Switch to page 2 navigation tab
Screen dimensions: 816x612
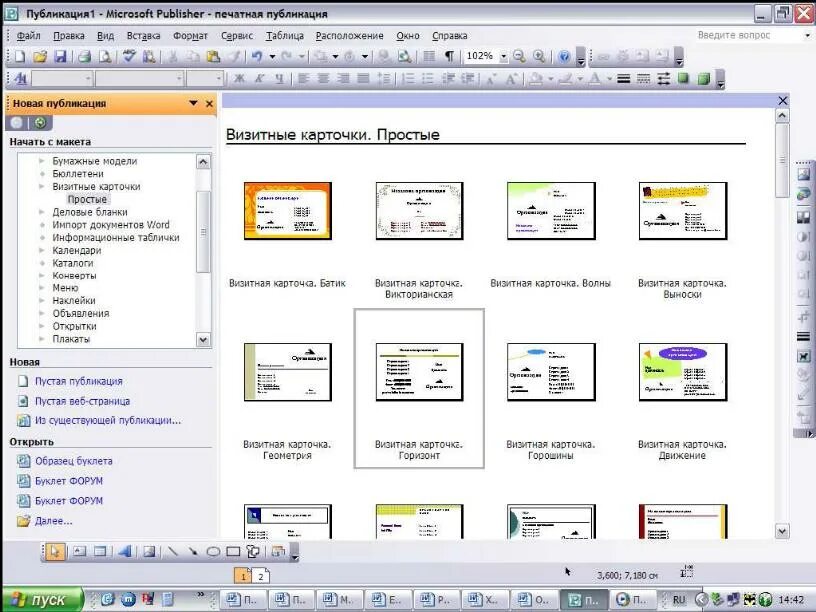pos(261,576)
